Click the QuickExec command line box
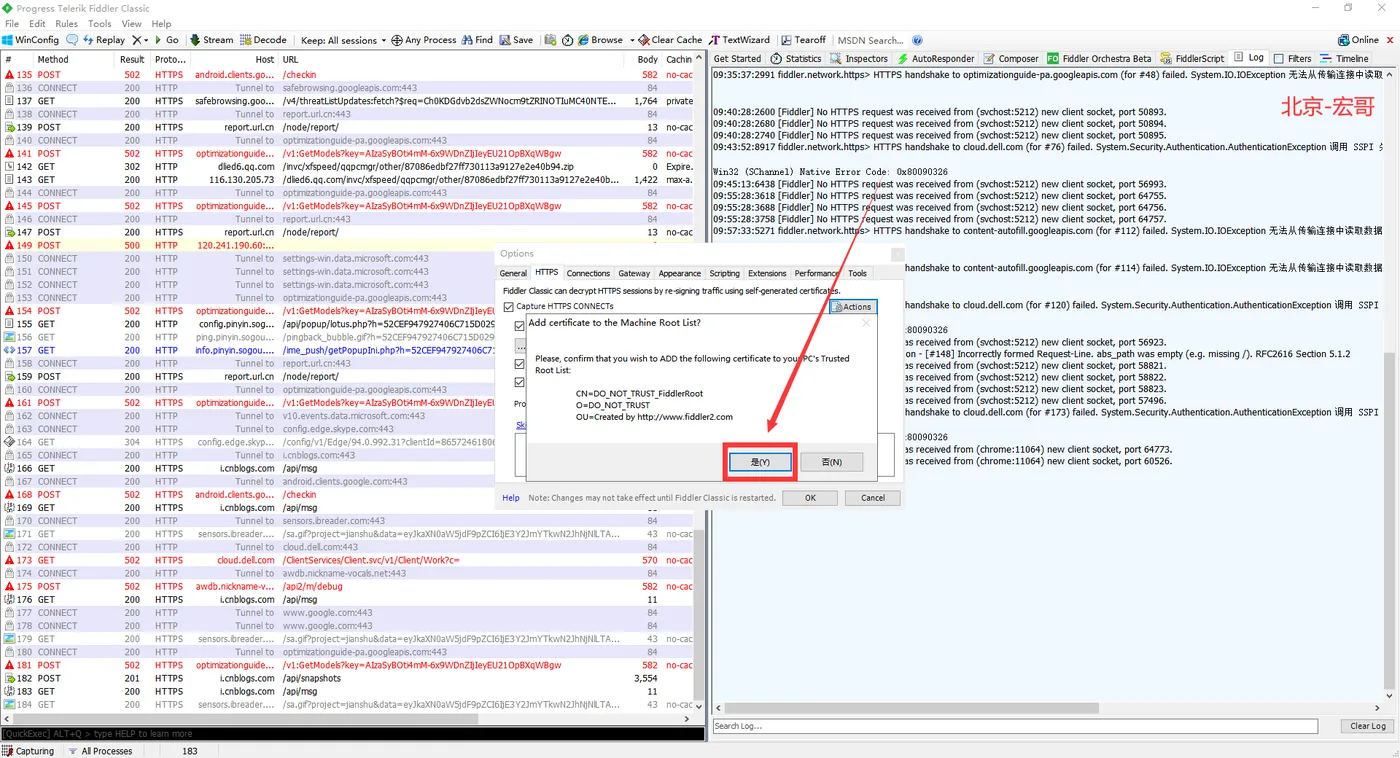The width and height of the screenshot is (1400, 758). (350, 734)
